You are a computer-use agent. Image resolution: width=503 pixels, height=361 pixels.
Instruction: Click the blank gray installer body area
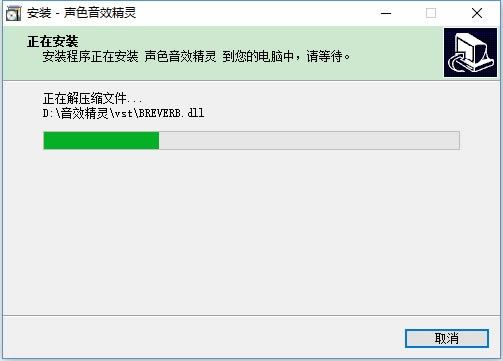pyautogui.click(x=252, y=233)
